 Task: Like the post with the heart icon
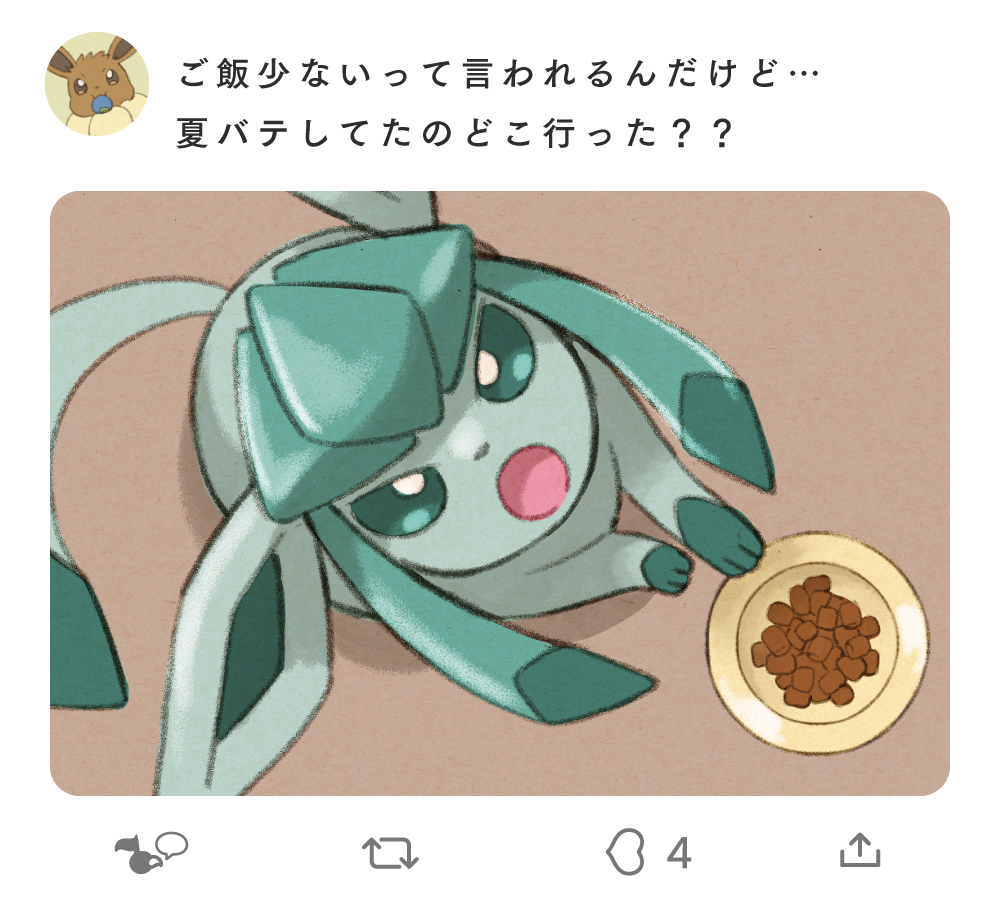(624, 852)
